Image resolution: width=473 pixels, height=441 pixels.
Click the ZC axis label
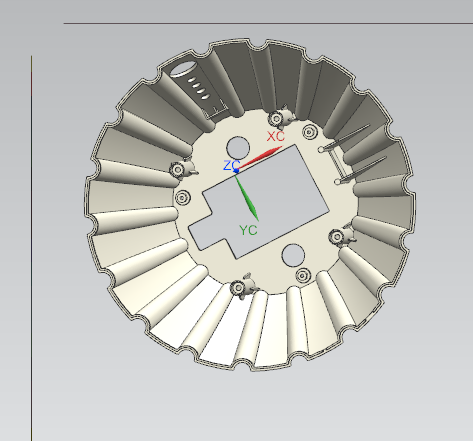click(231, 165)
